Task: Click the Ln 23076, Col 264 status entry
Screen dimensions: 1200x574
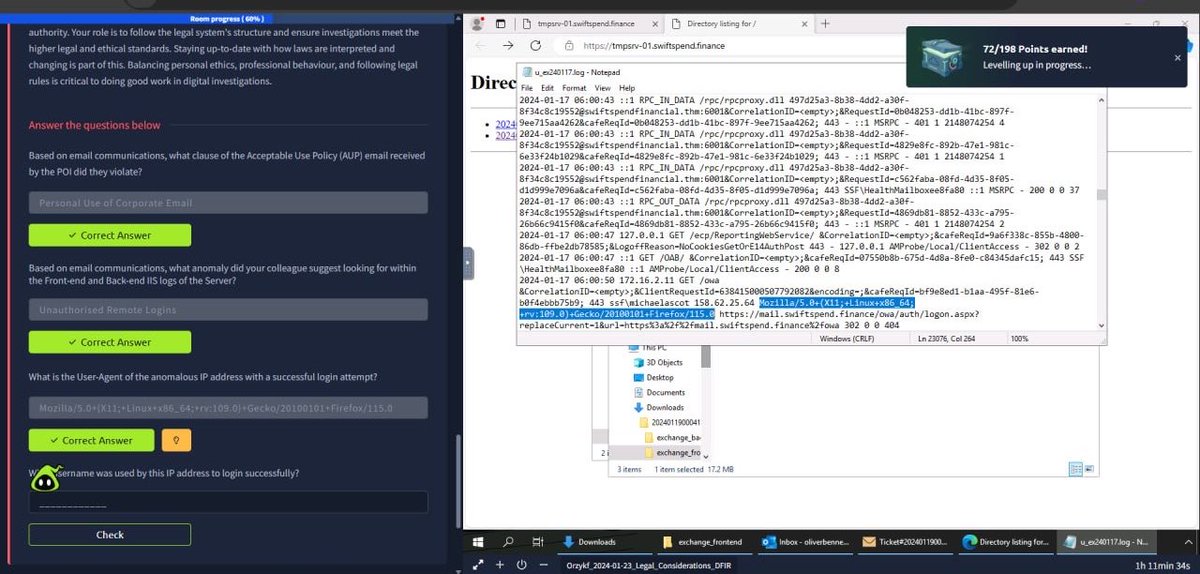Action: click(945, 339)
